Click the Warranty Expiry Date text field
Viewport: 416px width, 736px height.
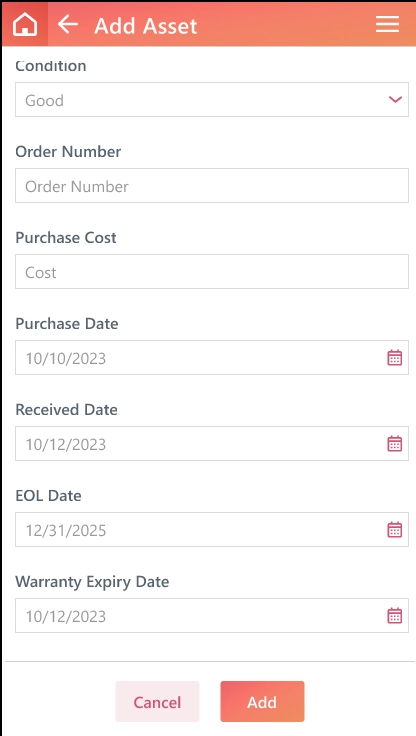coord(212,615)
